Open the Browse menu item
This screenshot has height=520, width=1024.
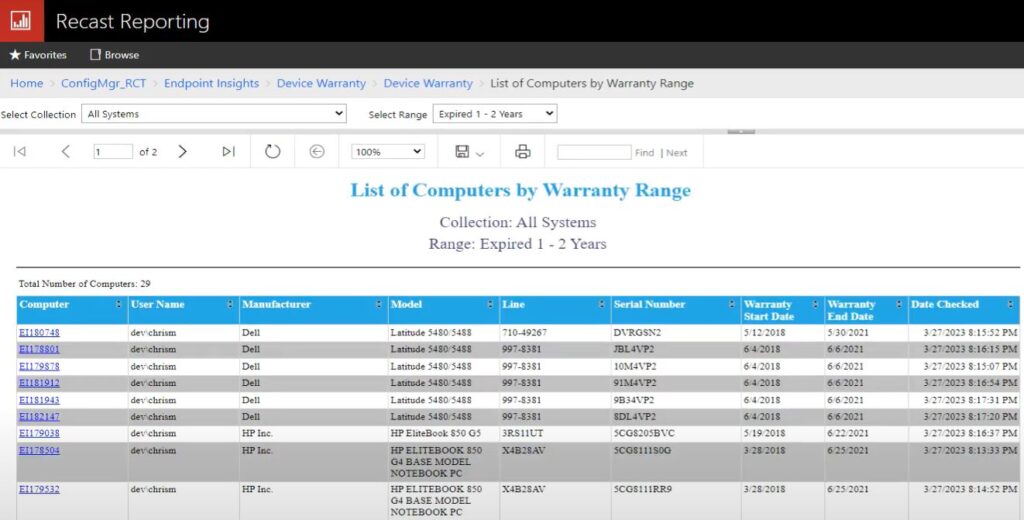pos(114,55)
